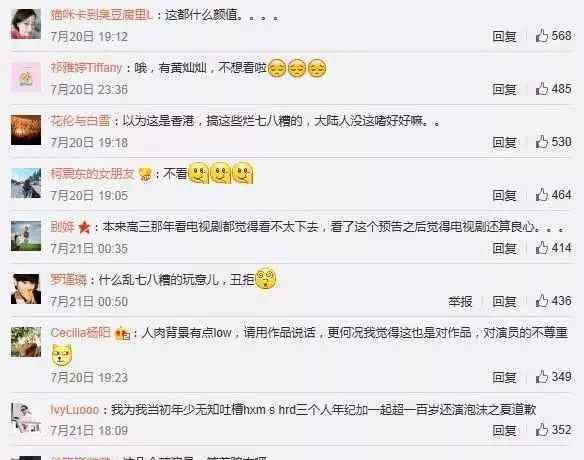Click IvyLuooo username link
Image resolution: width=584 pixels, height=460 pixels.
(x=75, y=409)
